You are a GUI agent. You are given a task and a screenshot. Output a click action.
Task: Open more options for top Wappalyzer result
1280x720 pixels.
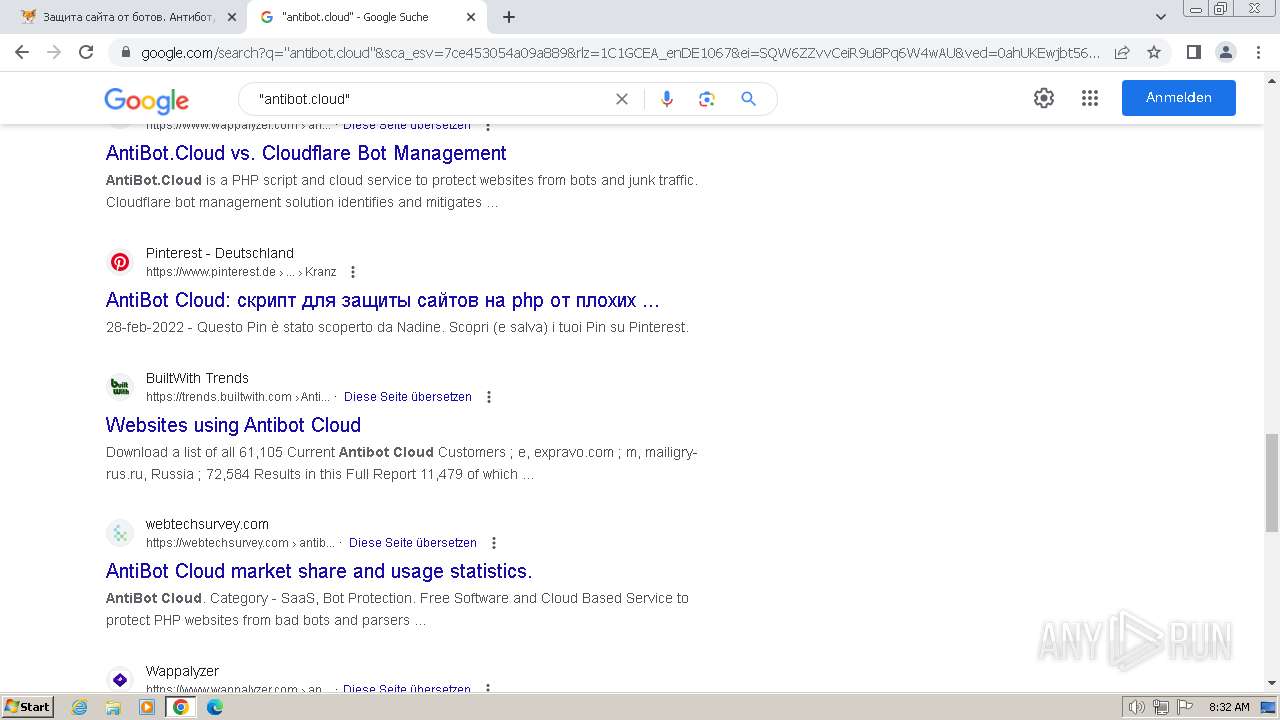(488, 126)
